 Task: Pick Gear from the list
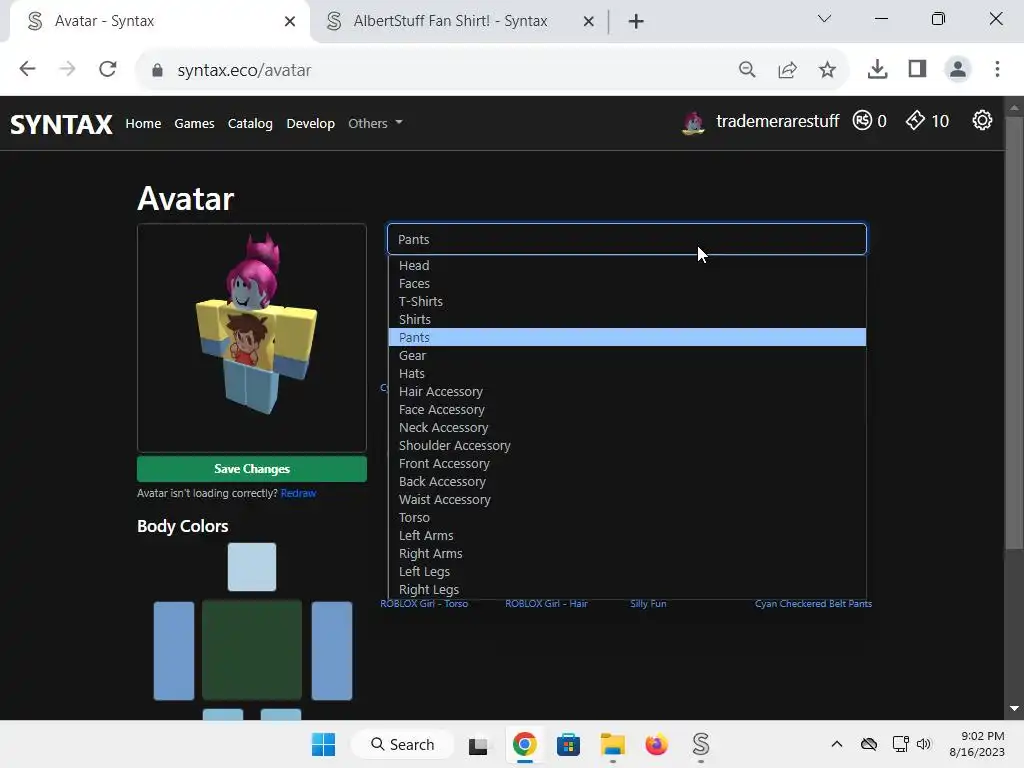tap(627, 355)
